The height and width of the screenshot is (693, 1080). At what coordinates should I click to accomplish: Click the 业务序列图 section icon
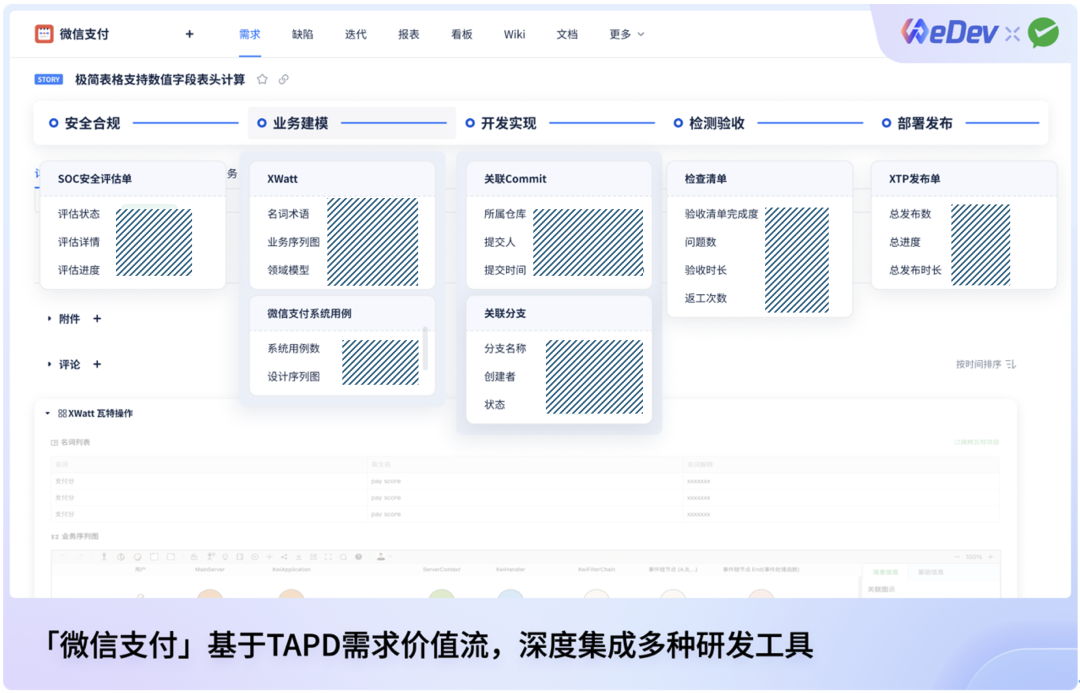[x=54, y=536]
